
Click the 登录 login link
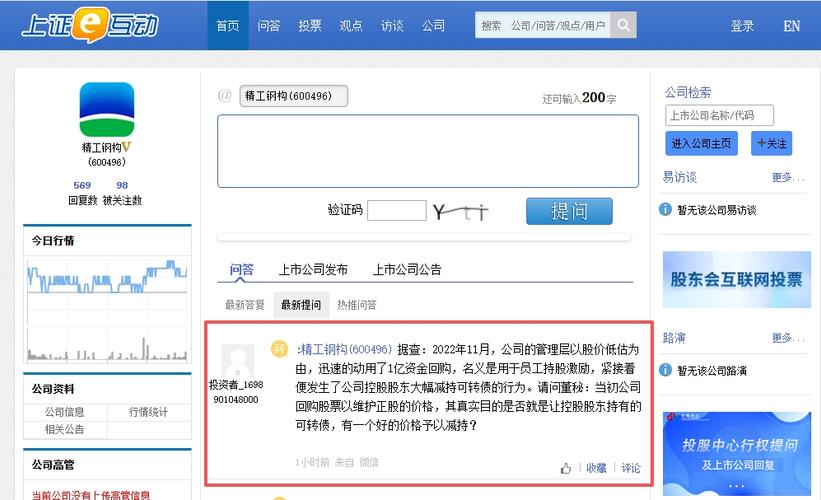coord(742,26)
